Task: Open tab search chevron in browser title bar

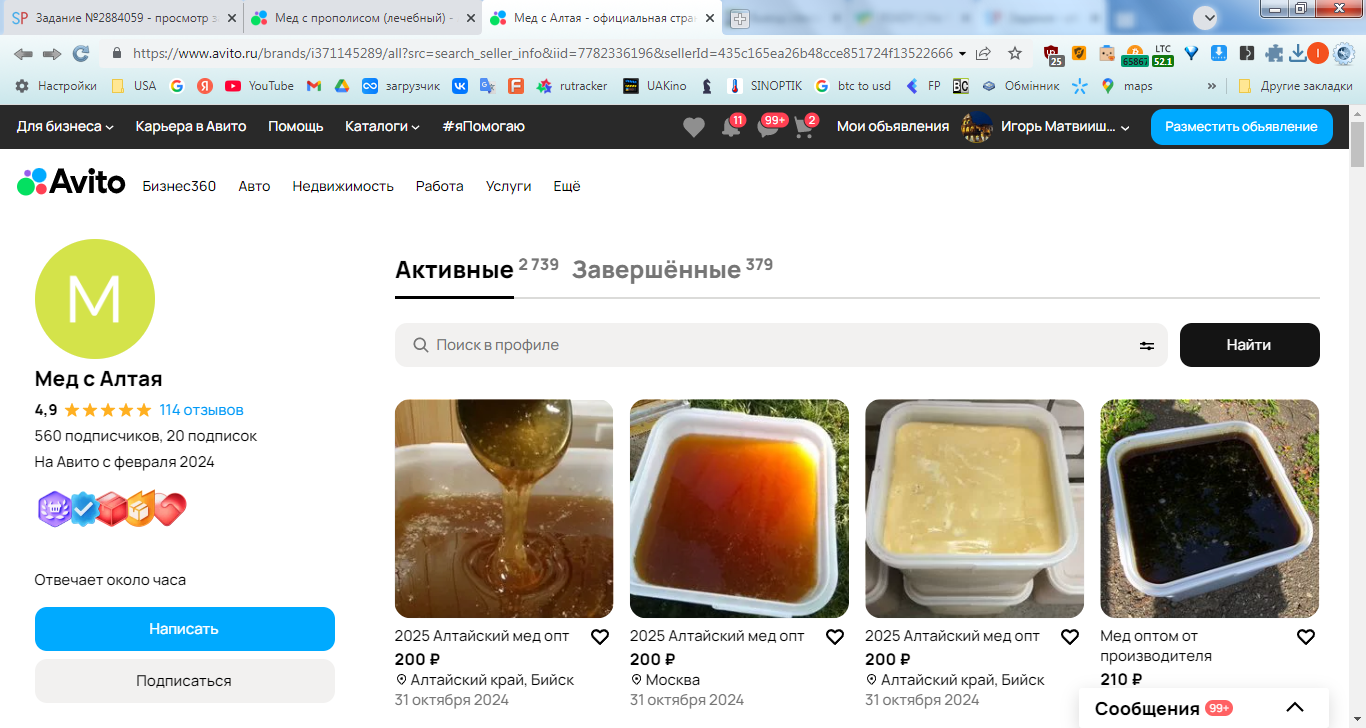Action: (x=1206, y=17)
